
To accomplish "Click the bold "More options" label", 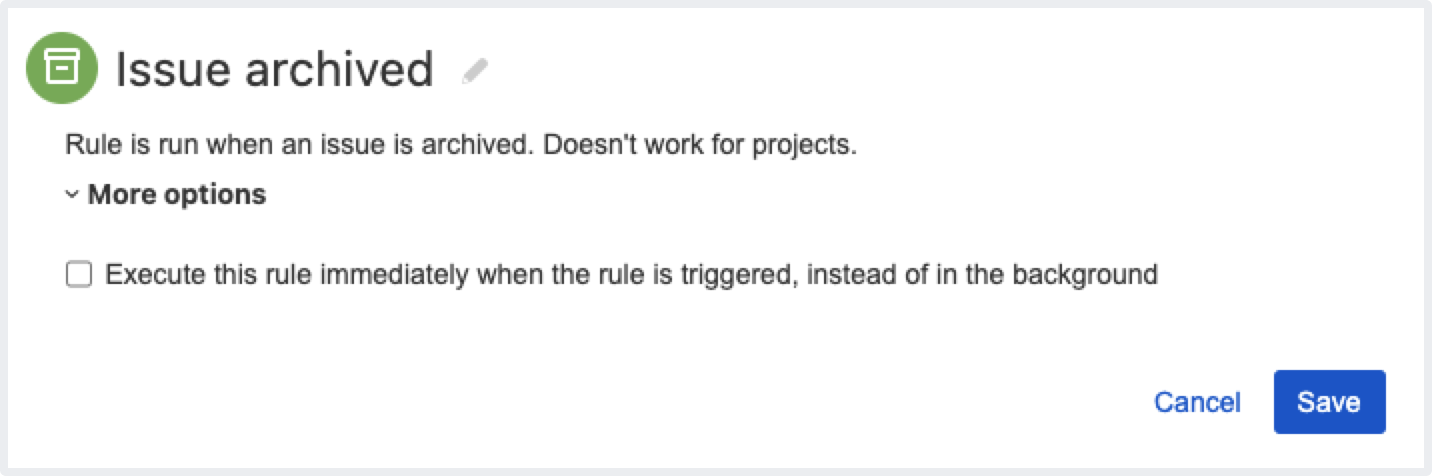I will tap(177, 194).
